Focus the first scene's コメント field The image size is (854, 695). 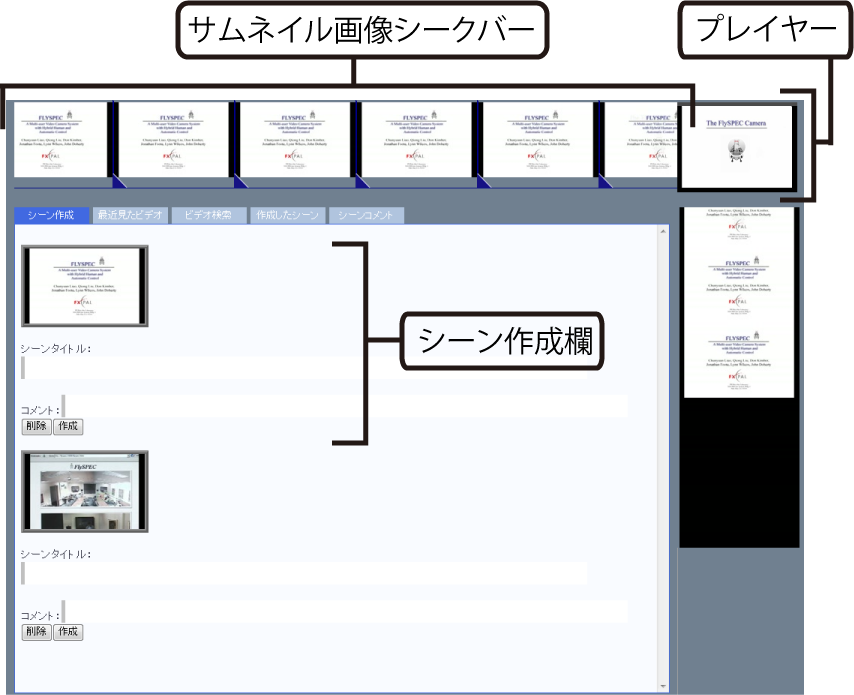pos(345,406)
